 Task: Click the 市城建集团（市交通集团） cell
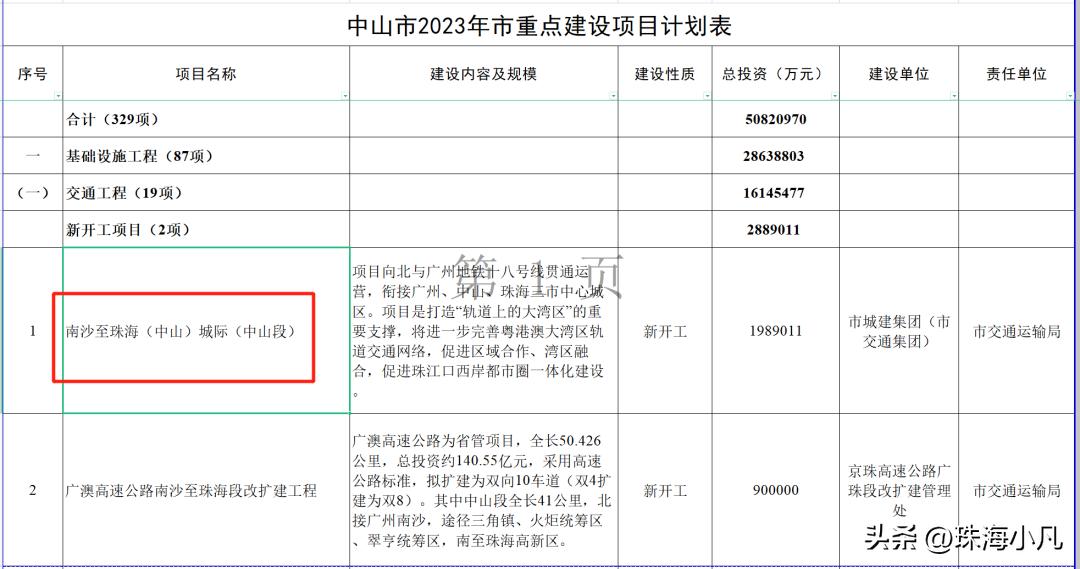tap(899, 331)
